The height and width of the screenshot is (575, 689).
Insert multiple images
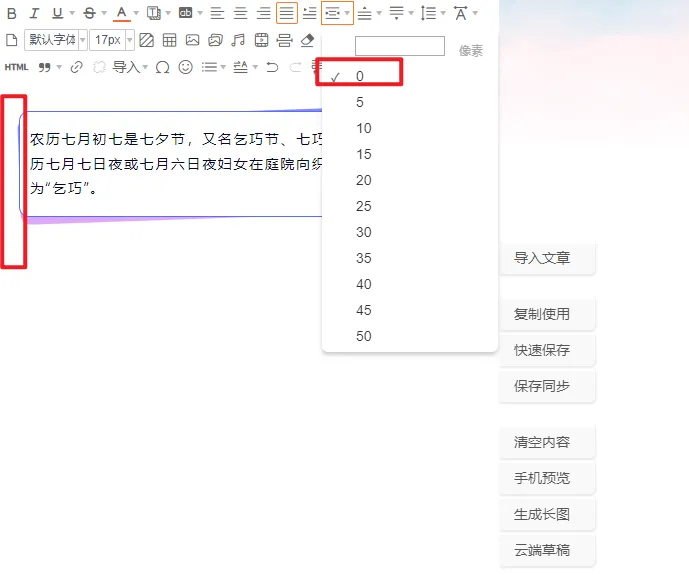coord(215,40)
